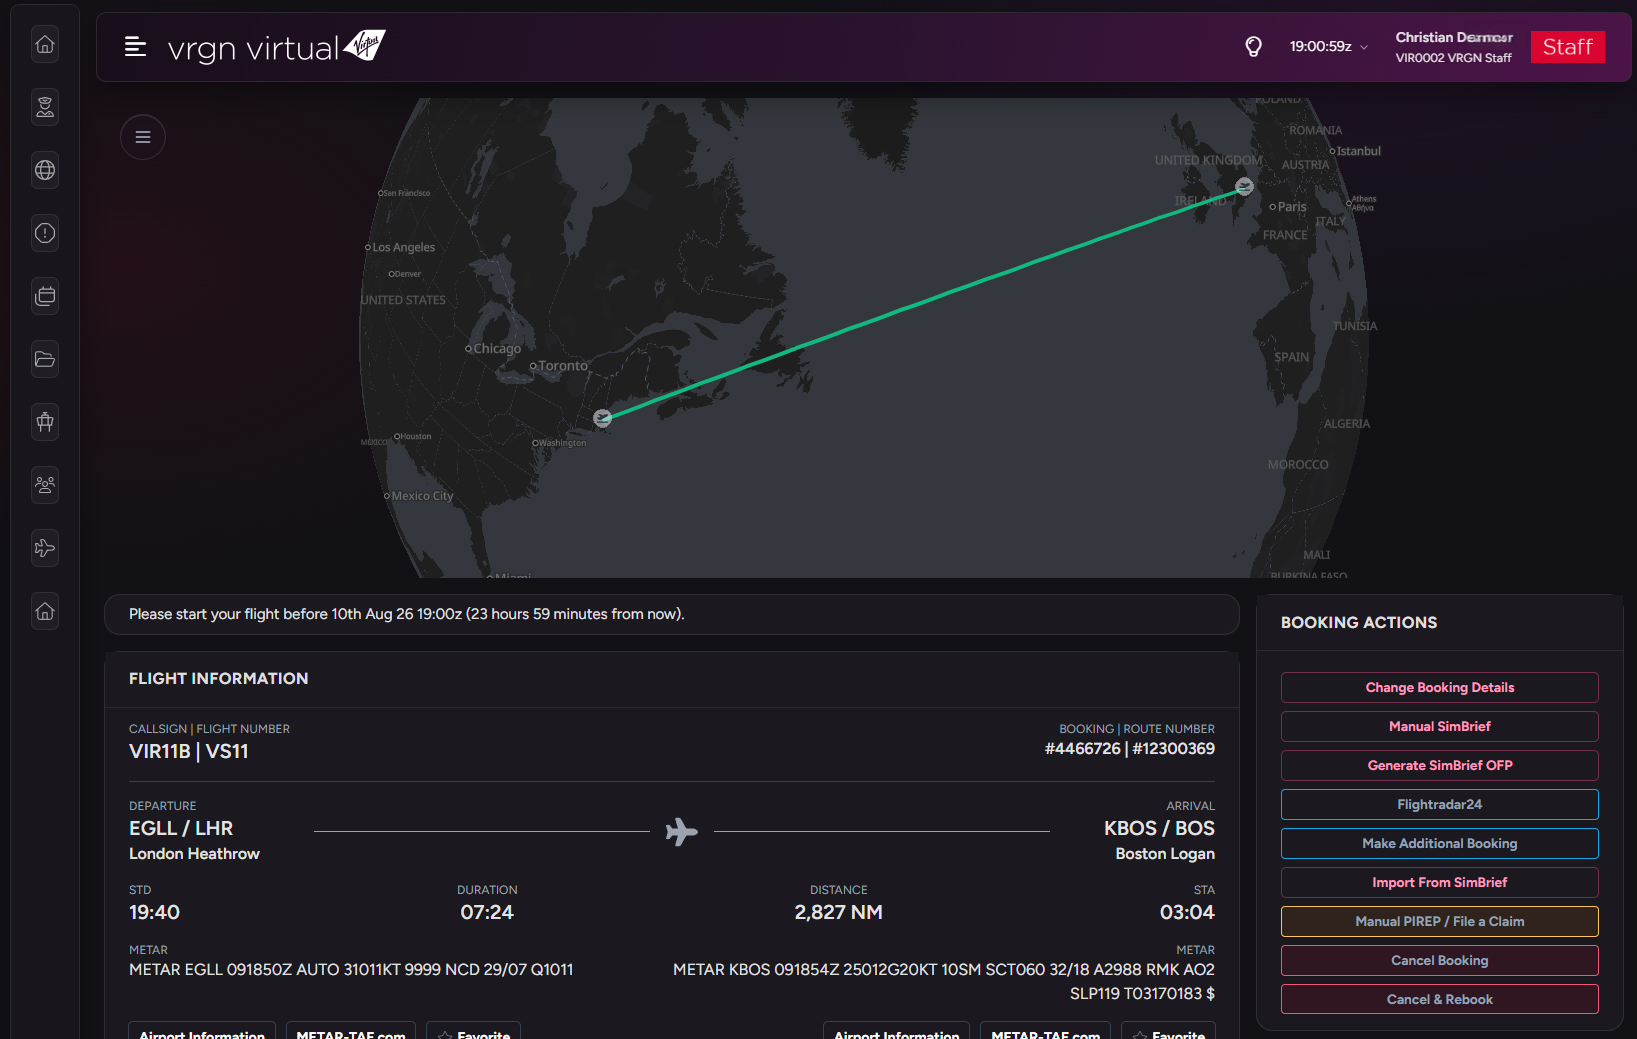Open the calendar events sidebar icon
The image size is (1637, 1039).
[45, 296]
